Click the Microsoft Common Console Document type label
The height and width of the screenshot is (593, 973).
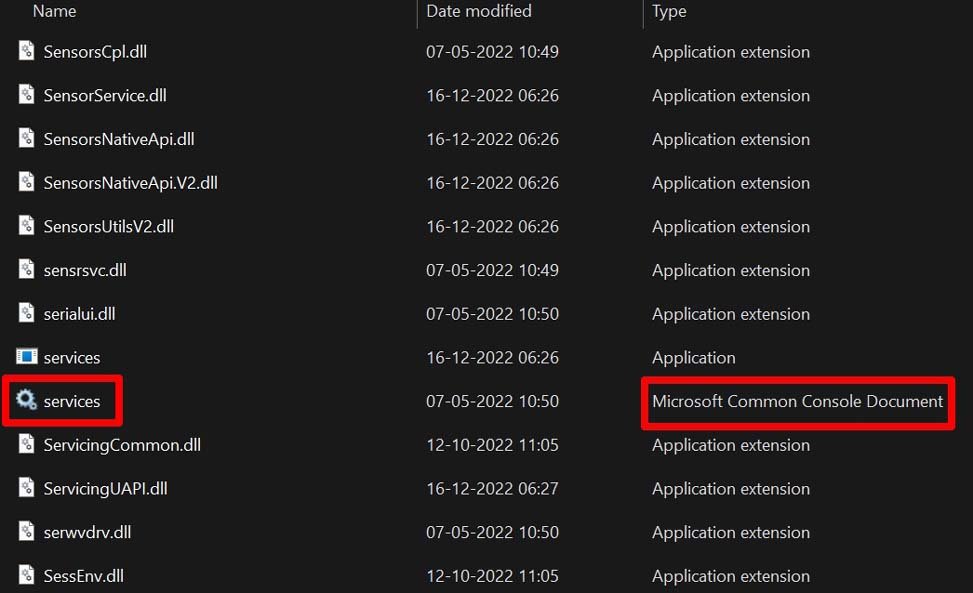tap(797, 402)
